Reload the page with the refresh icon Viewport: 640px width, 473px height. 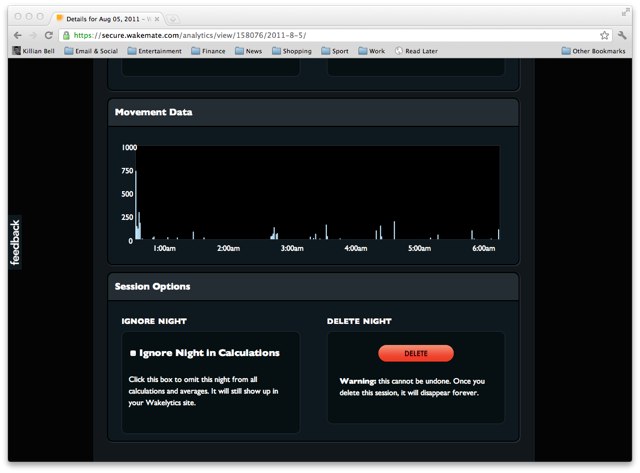point(49,36)
